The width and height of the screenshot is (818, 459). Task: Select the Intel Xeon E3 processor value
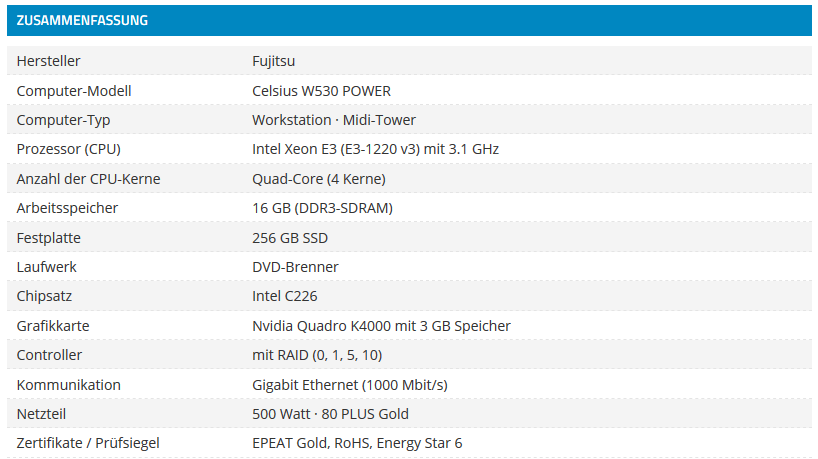point(376,149)
